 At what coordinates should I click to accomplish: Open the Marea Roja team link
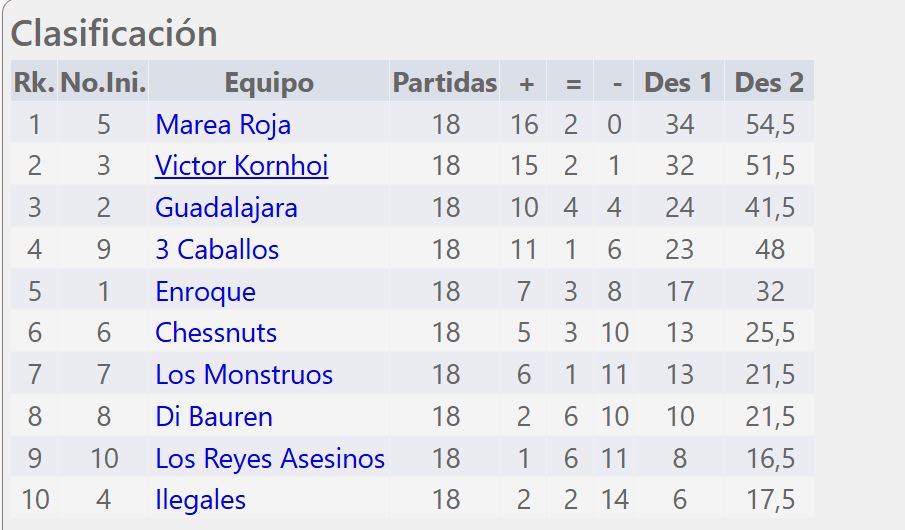click(x=223, y=125)
